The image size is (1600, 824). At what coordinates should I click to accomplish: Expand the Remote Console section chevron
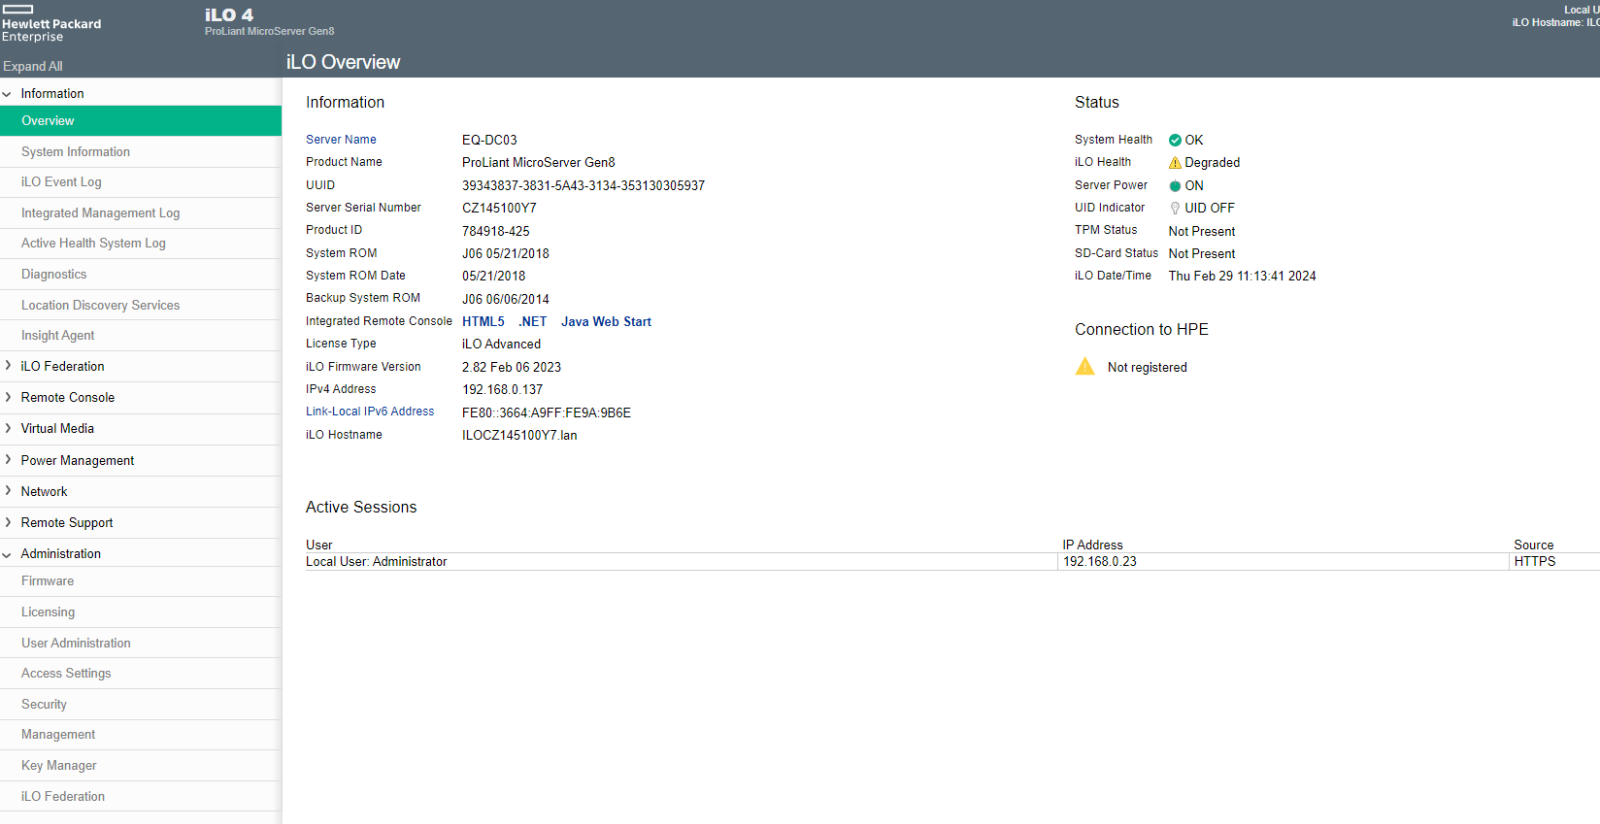[7, 397]
